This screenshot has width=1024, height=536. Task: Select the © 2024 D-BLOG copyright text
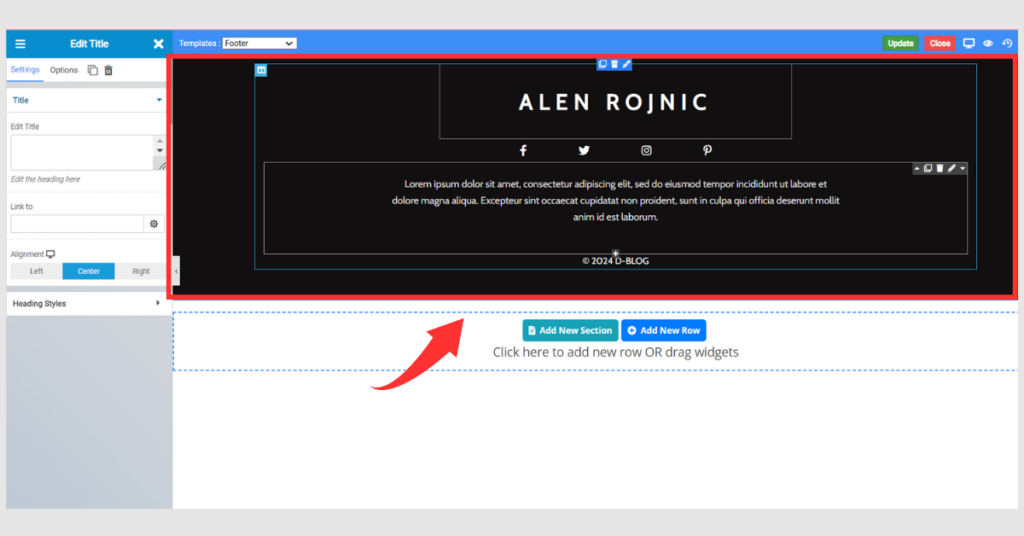point(615,261)
